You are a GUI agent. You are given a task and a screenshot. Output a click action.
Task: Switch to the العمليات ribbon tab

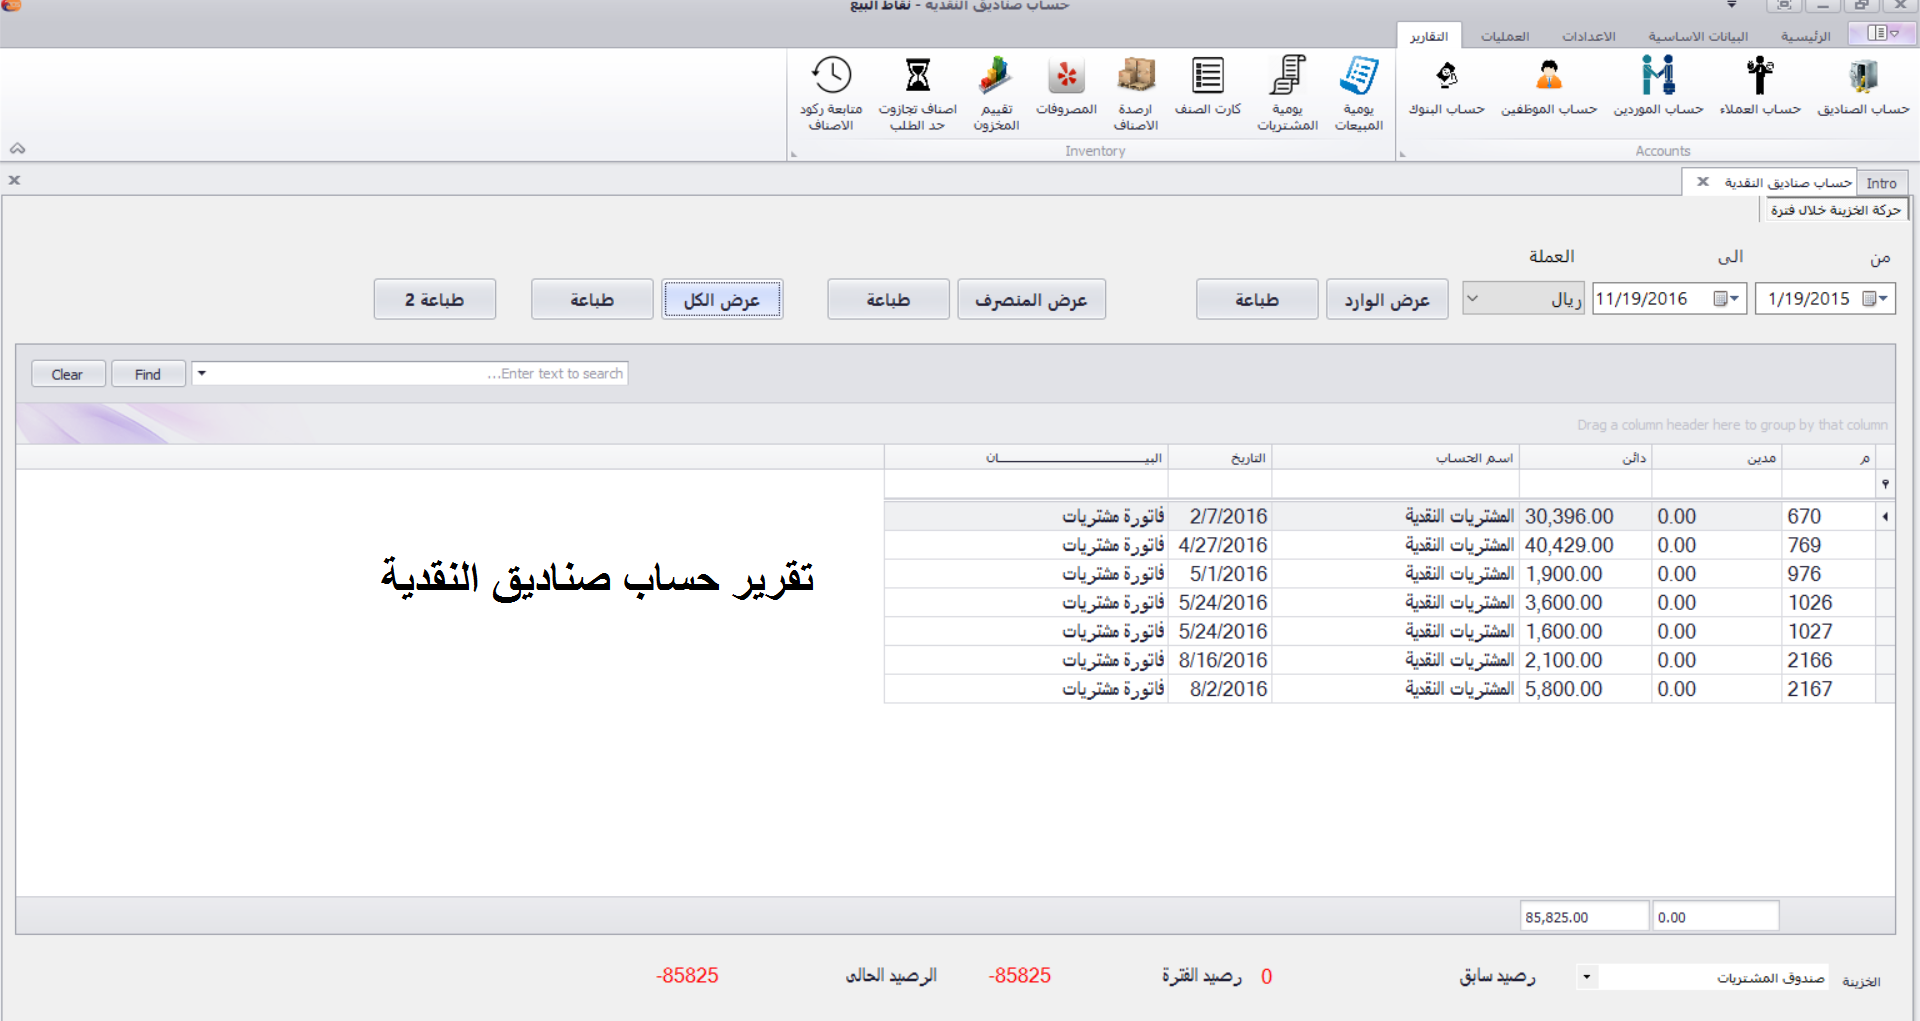click(x=1505, y=36)
